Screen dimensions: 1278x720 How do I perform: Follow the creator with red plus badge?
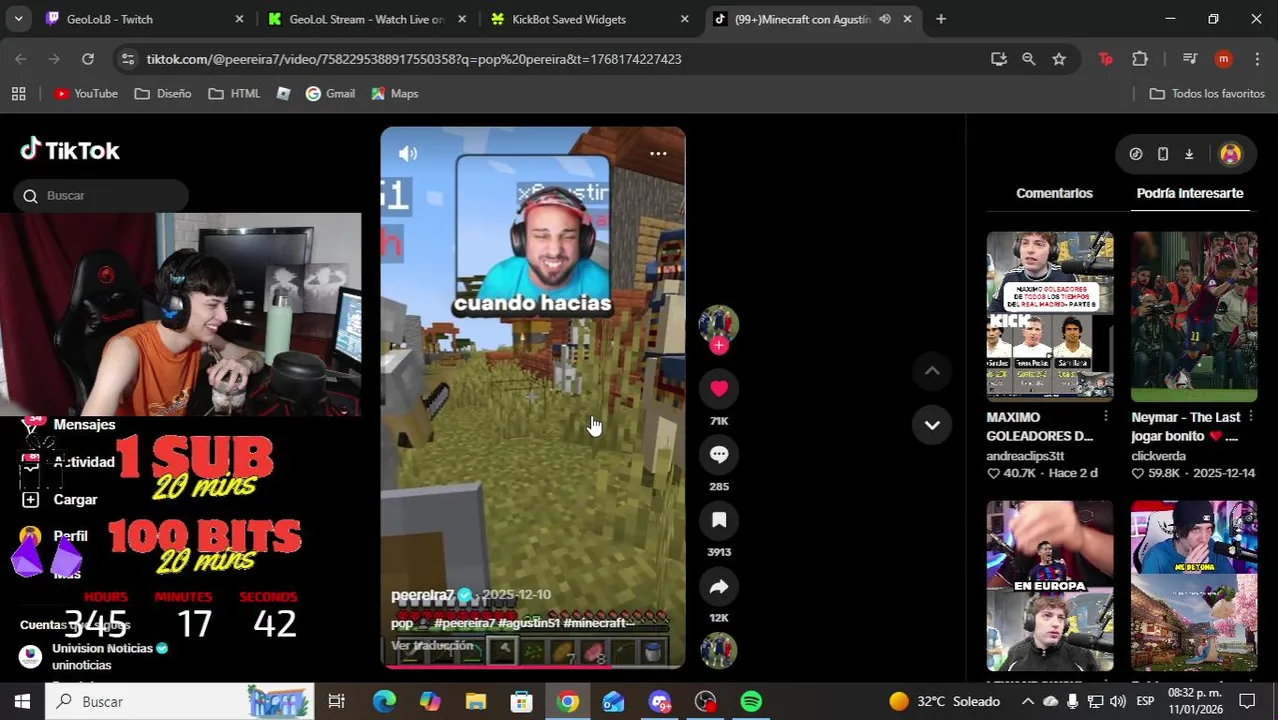[719, 345]
